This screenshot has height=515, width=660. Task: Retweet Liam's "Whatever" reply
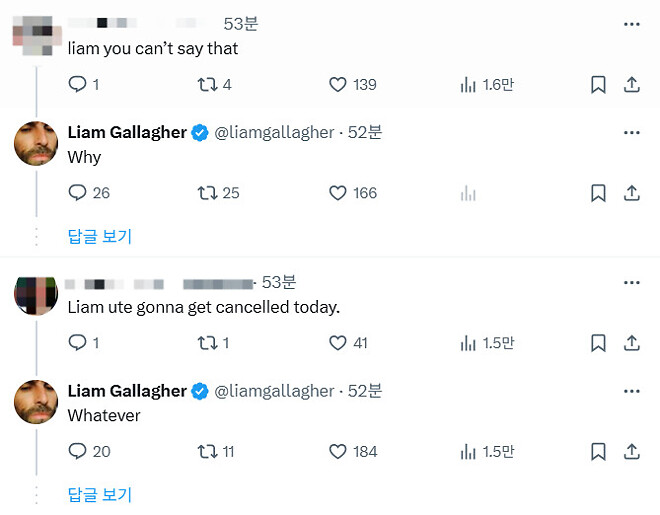208,451
